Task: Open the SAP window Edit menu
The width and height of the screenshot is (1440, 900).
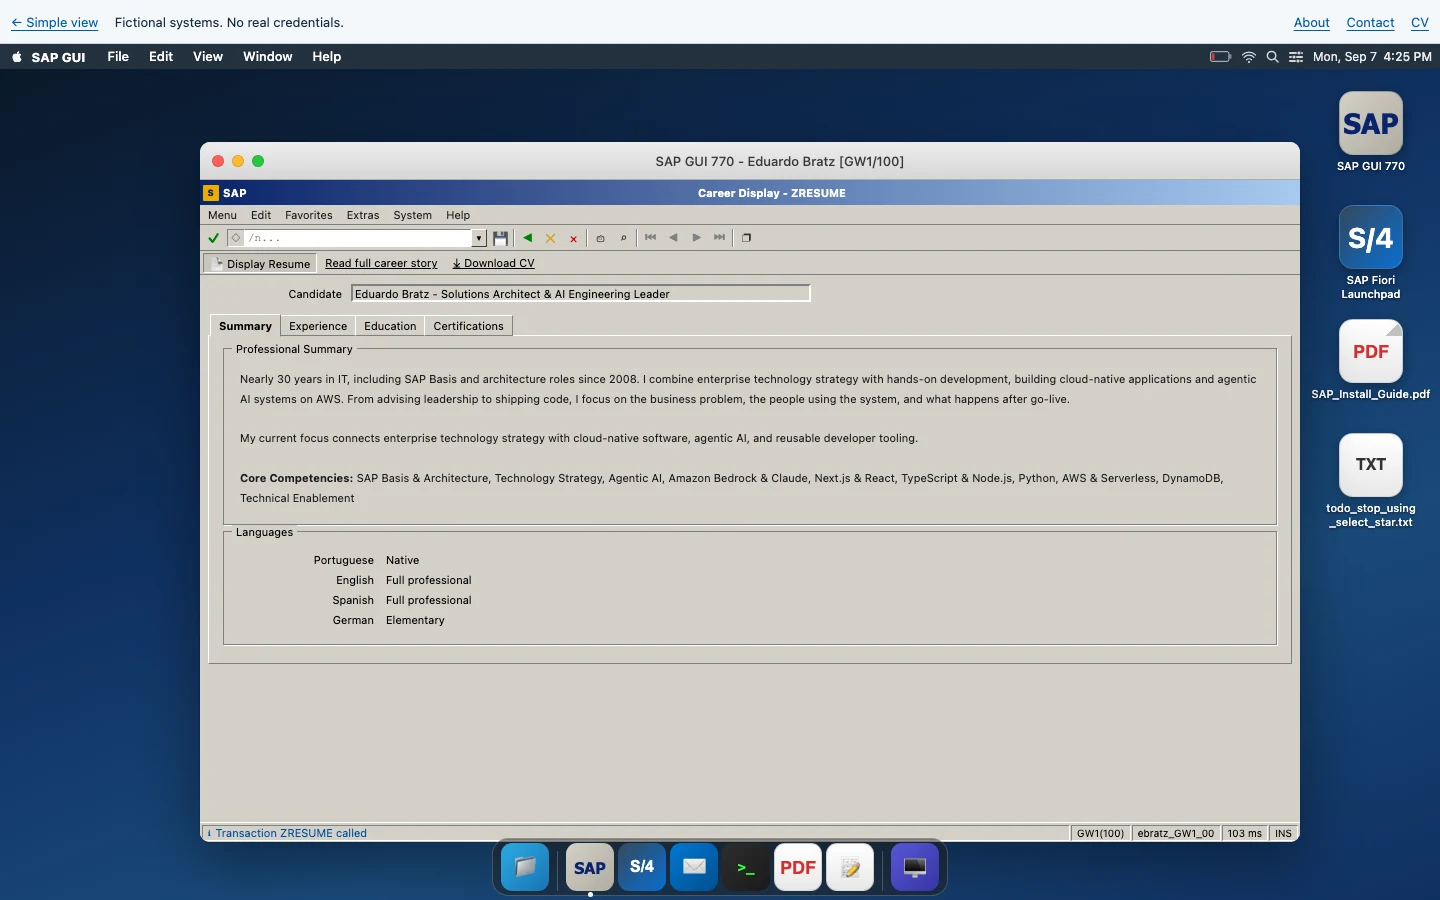Action: click(x=261, y=215)
